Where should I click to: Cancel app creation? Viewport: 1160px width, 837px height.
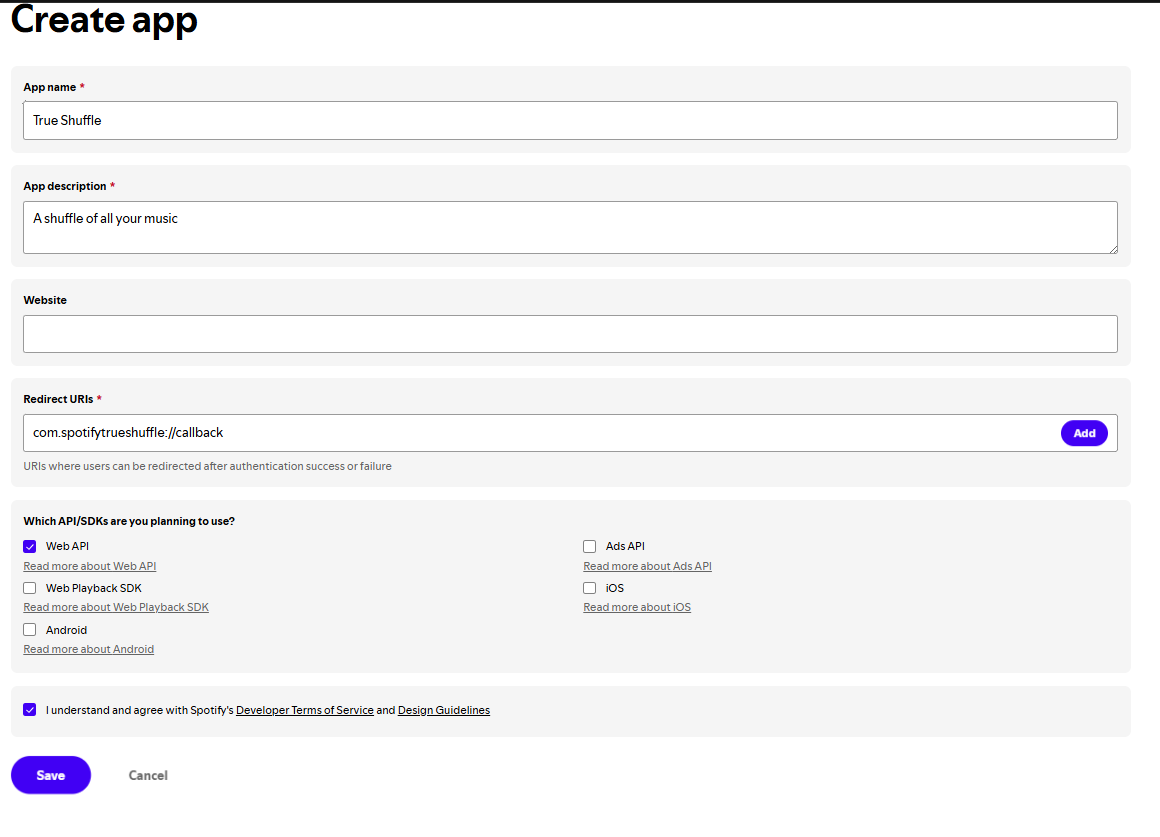(x=148, y=776)
